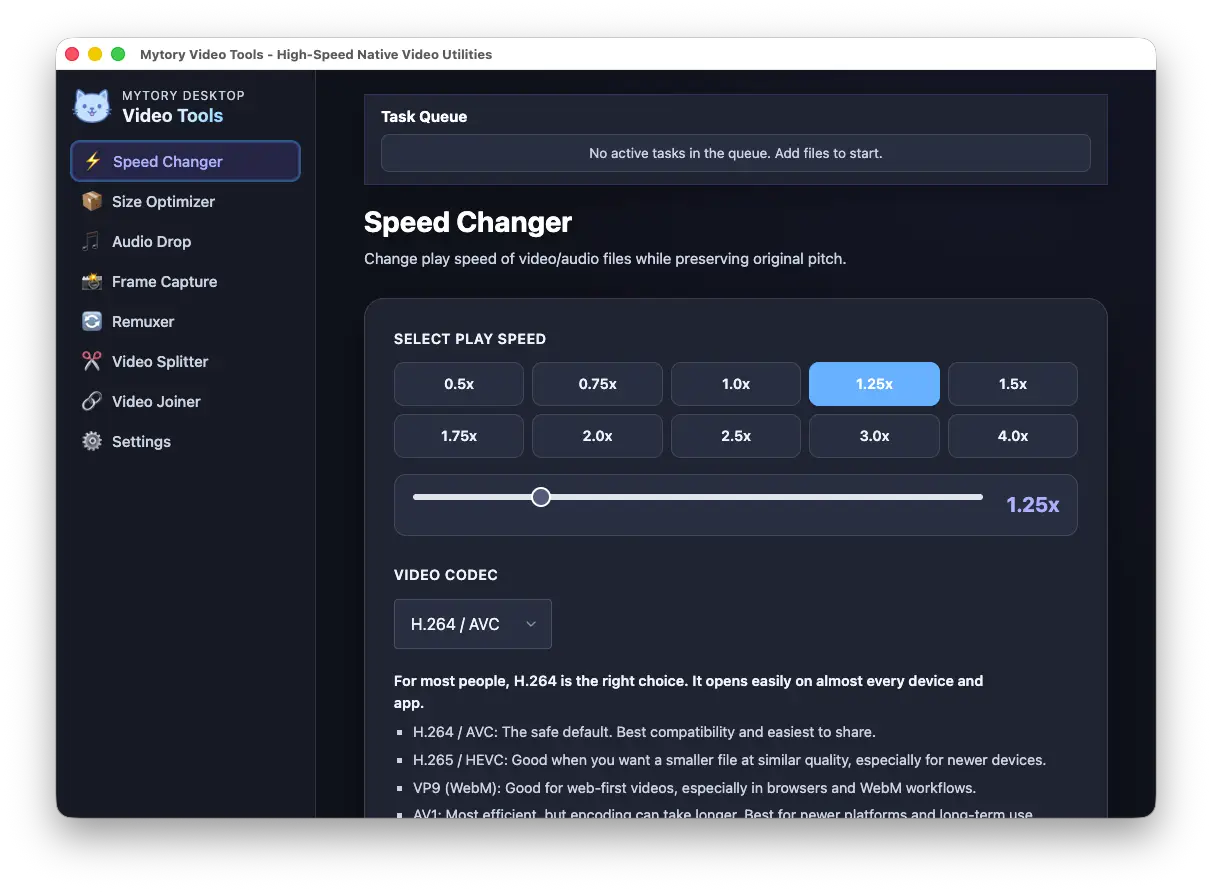
Task: Click the right end of speed slider track
Action: click(x=979, y=497)
